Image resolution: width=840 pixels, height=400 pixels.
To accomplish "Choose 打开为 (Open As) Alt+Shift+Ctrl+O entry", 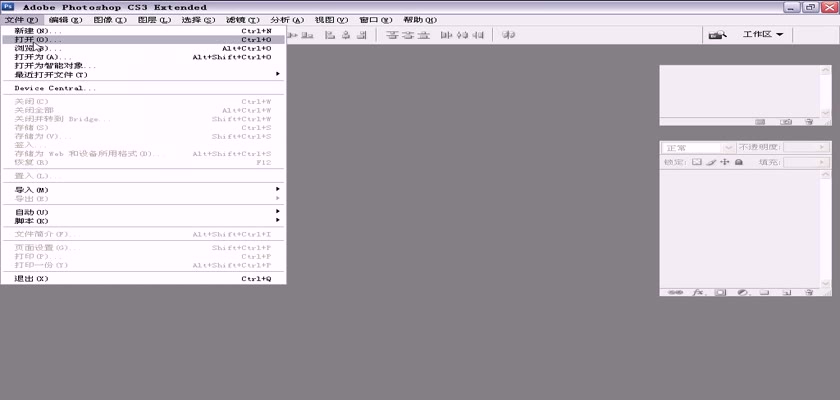I will (x=143, y=57).
